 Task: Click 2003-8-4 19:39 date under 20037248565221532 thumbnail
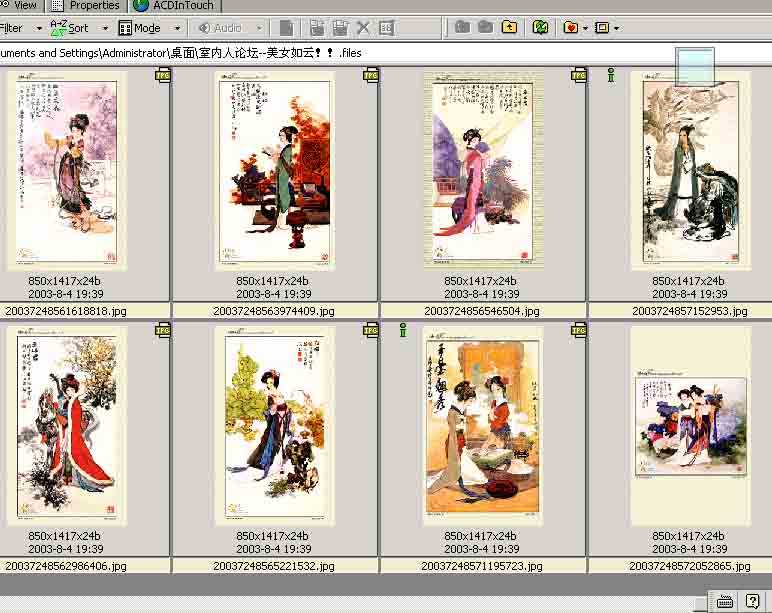click(274, 549)
